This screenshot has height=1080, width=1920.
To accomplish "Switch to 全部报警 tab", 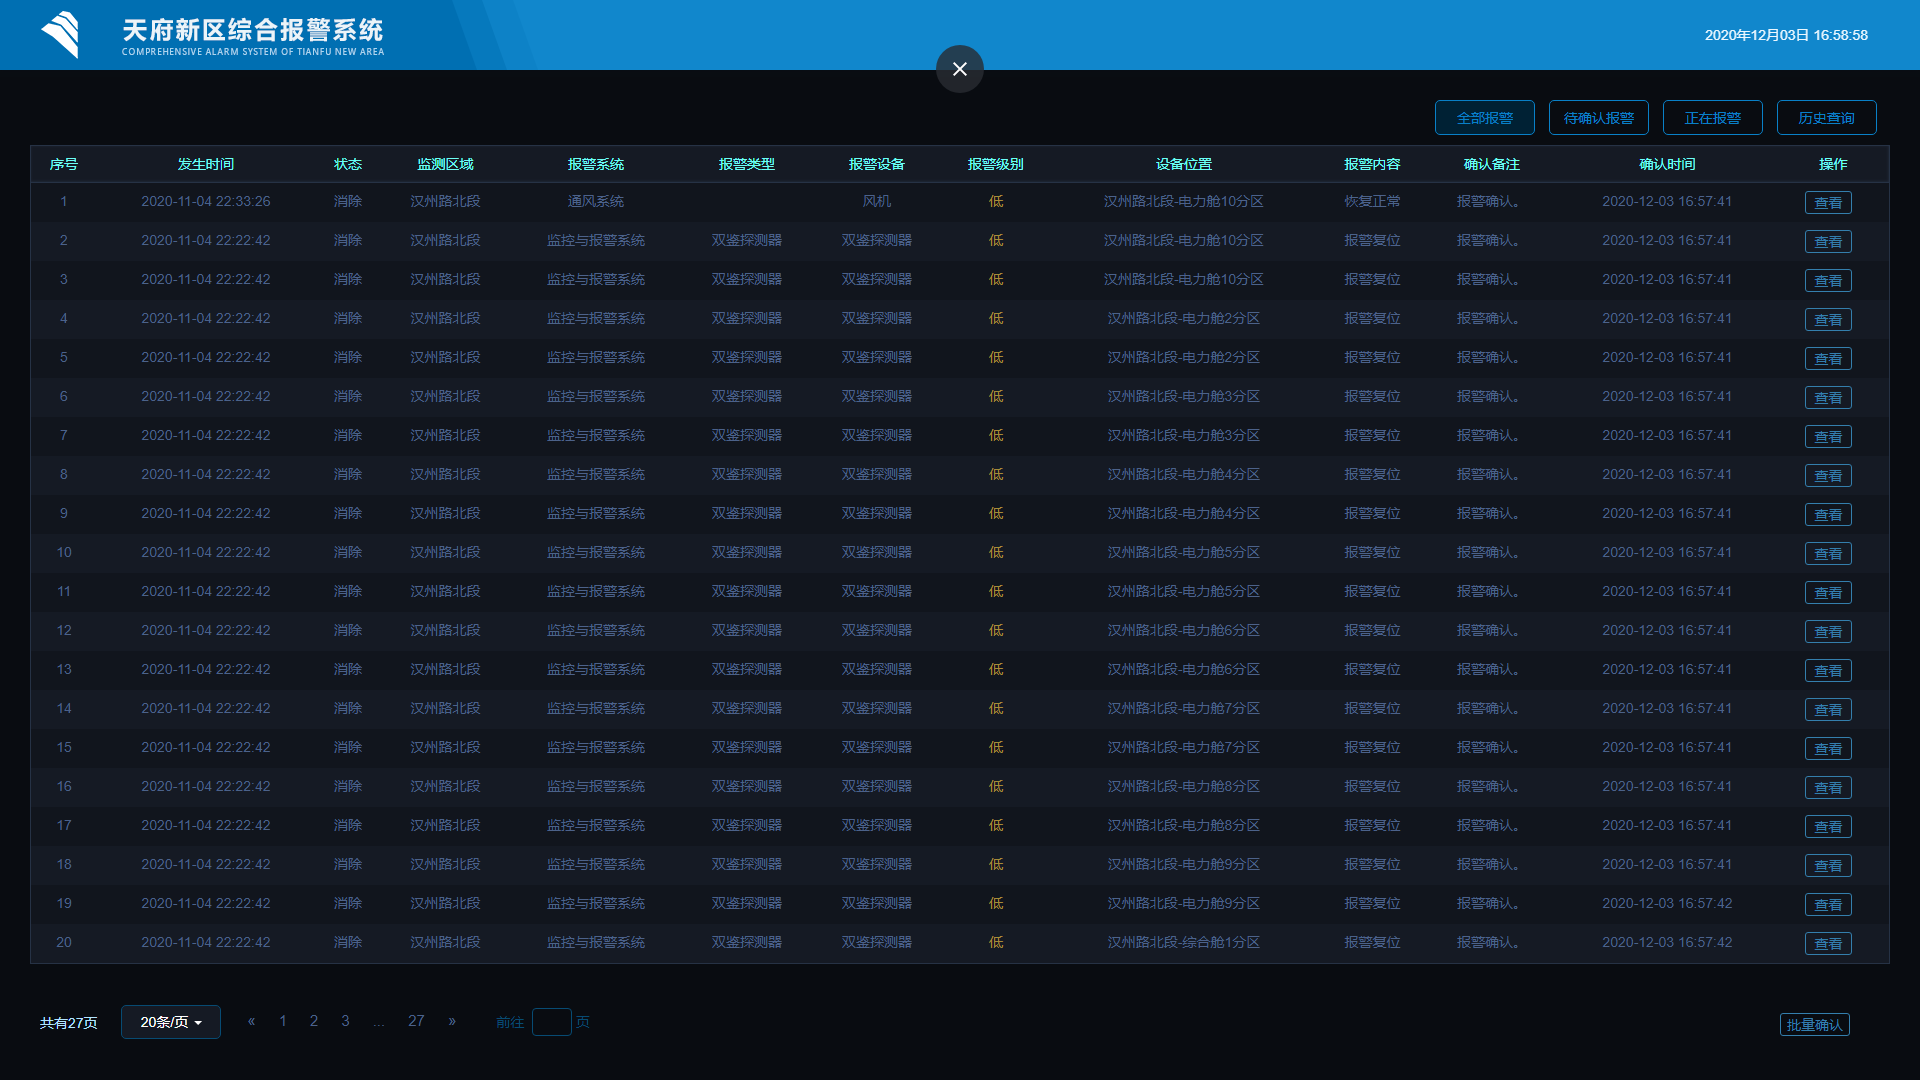I will tap(1484, 118).
